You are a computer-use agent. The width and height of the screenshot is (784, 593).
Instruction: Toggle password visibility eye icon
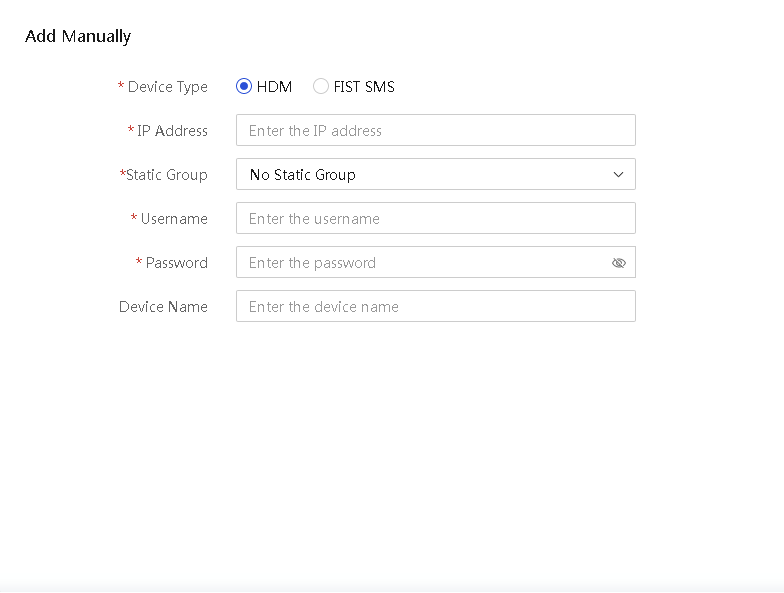point(618,262)
